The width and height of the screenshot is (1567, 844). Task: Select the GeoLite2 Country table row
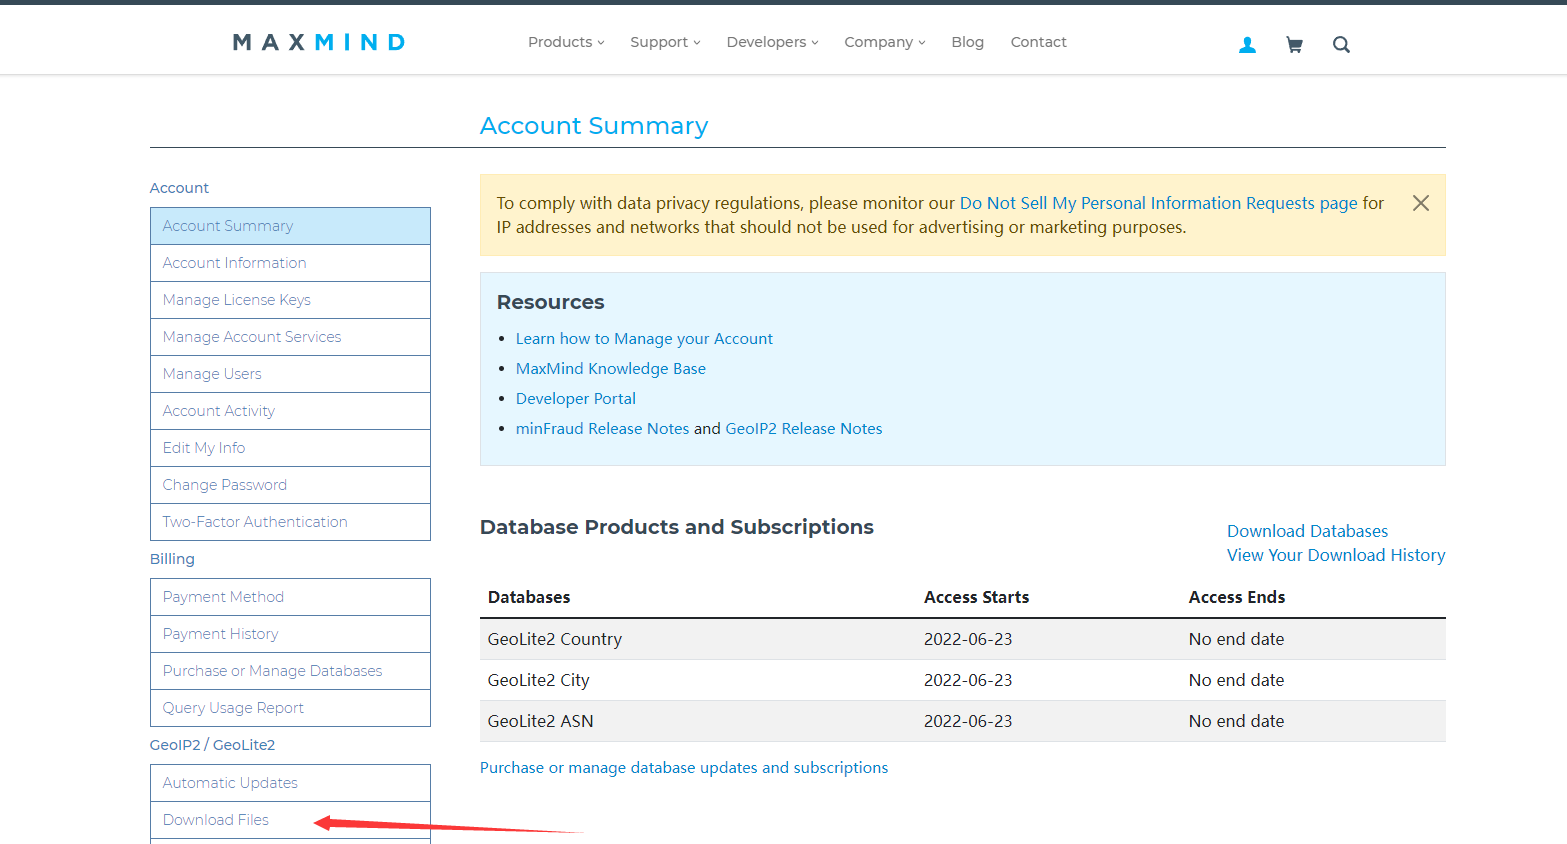[x=963, y=639]
